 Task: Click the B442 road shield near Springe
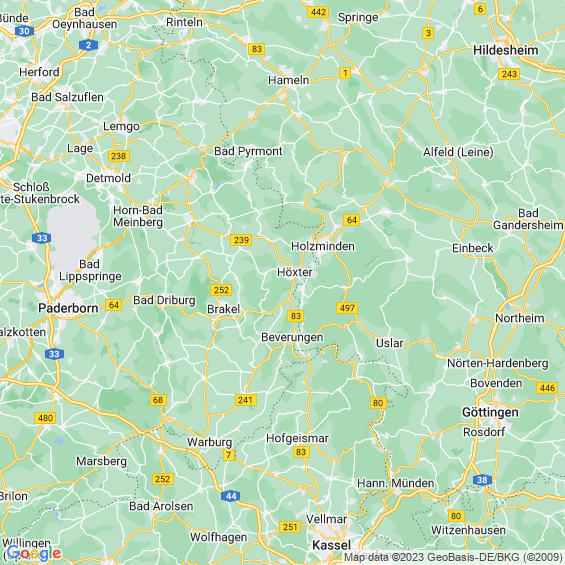(x=318, y=12)
